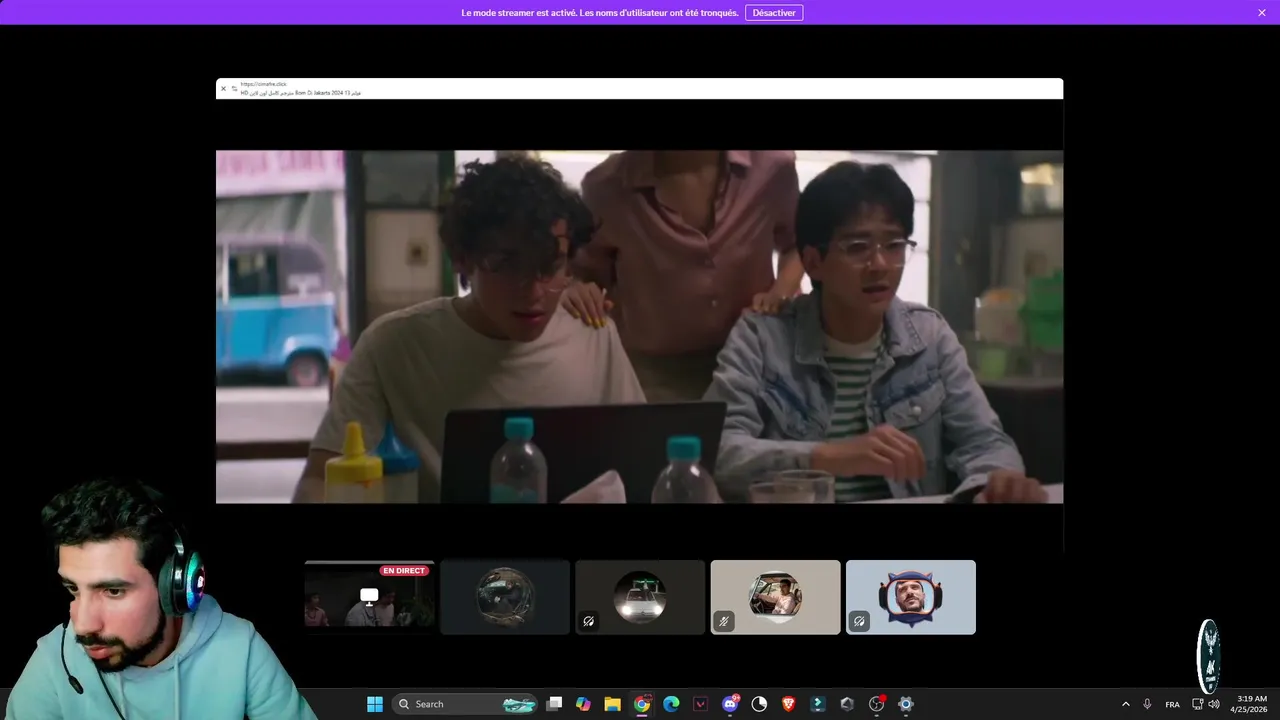Viewport: 1280px width, 720px height.
Task: Open the teal terminal-style app in the taskbar
Action: point(818,704)
